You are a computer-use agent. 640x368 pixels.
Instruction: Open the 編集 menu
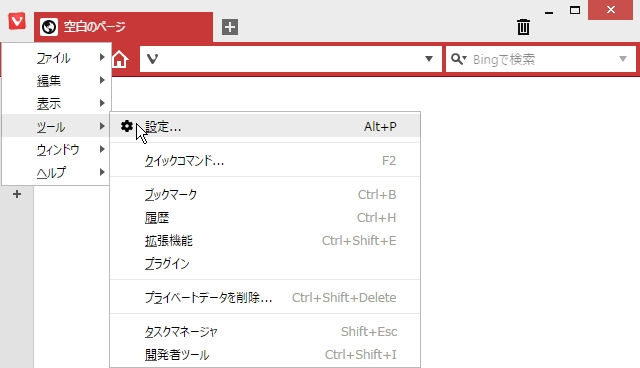pyautogui.click(x=56, y=80)
